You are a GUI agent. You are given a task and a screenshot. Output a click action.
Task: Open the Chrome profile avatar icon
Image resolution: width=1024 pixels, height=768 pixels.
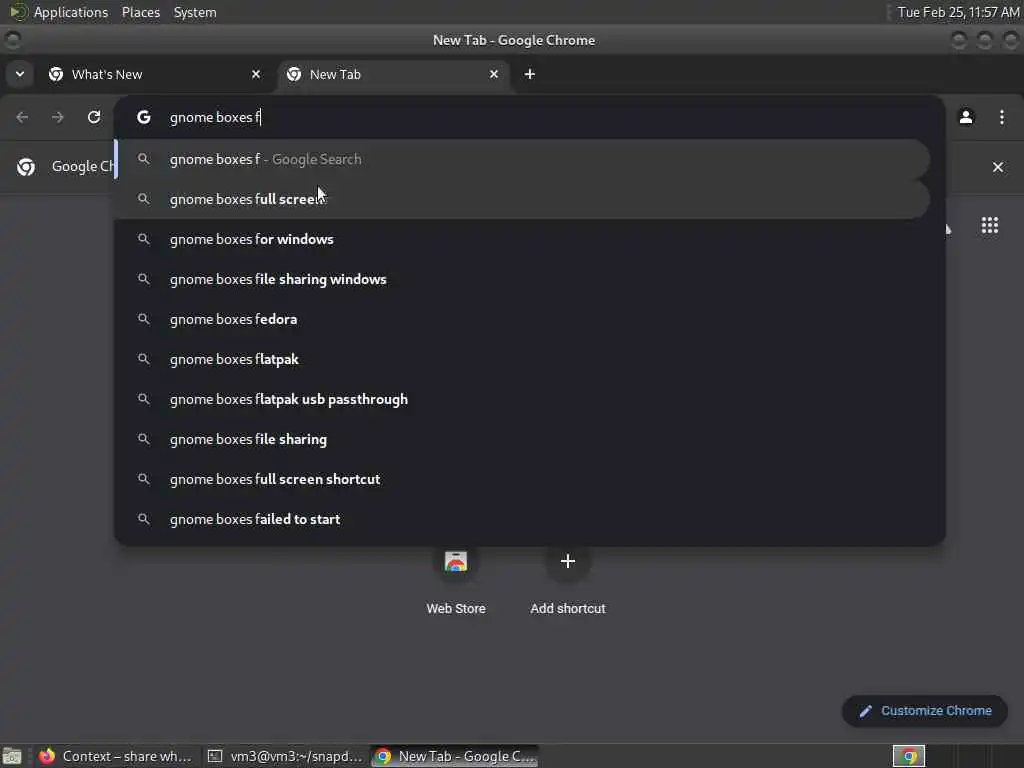pos(966,118)
